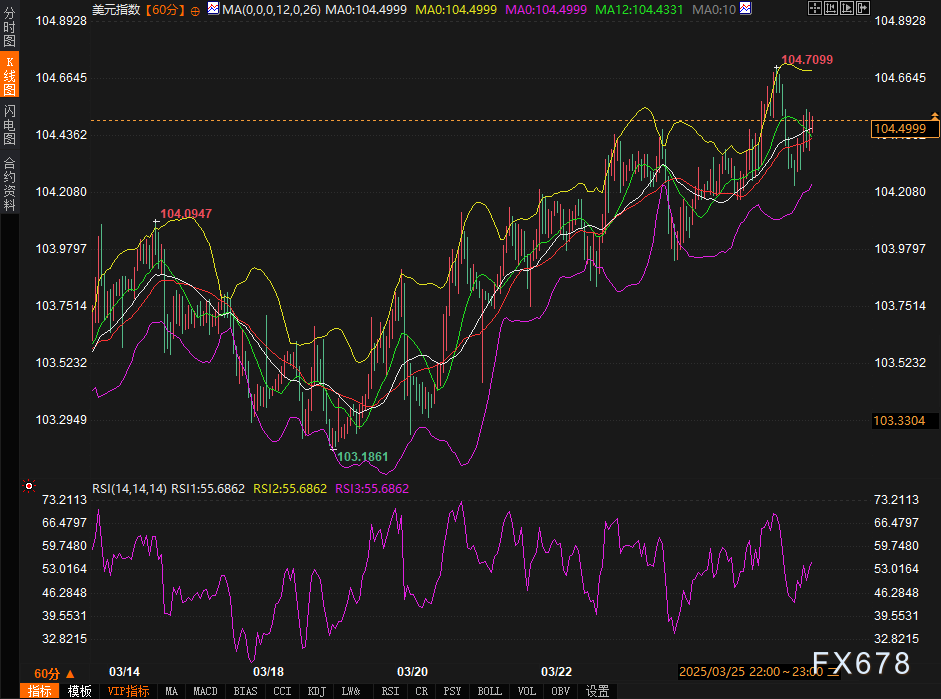Click the orange circle icon after 【60分】
The width and height of the screenshot is (941, 699).
(194, 10)
